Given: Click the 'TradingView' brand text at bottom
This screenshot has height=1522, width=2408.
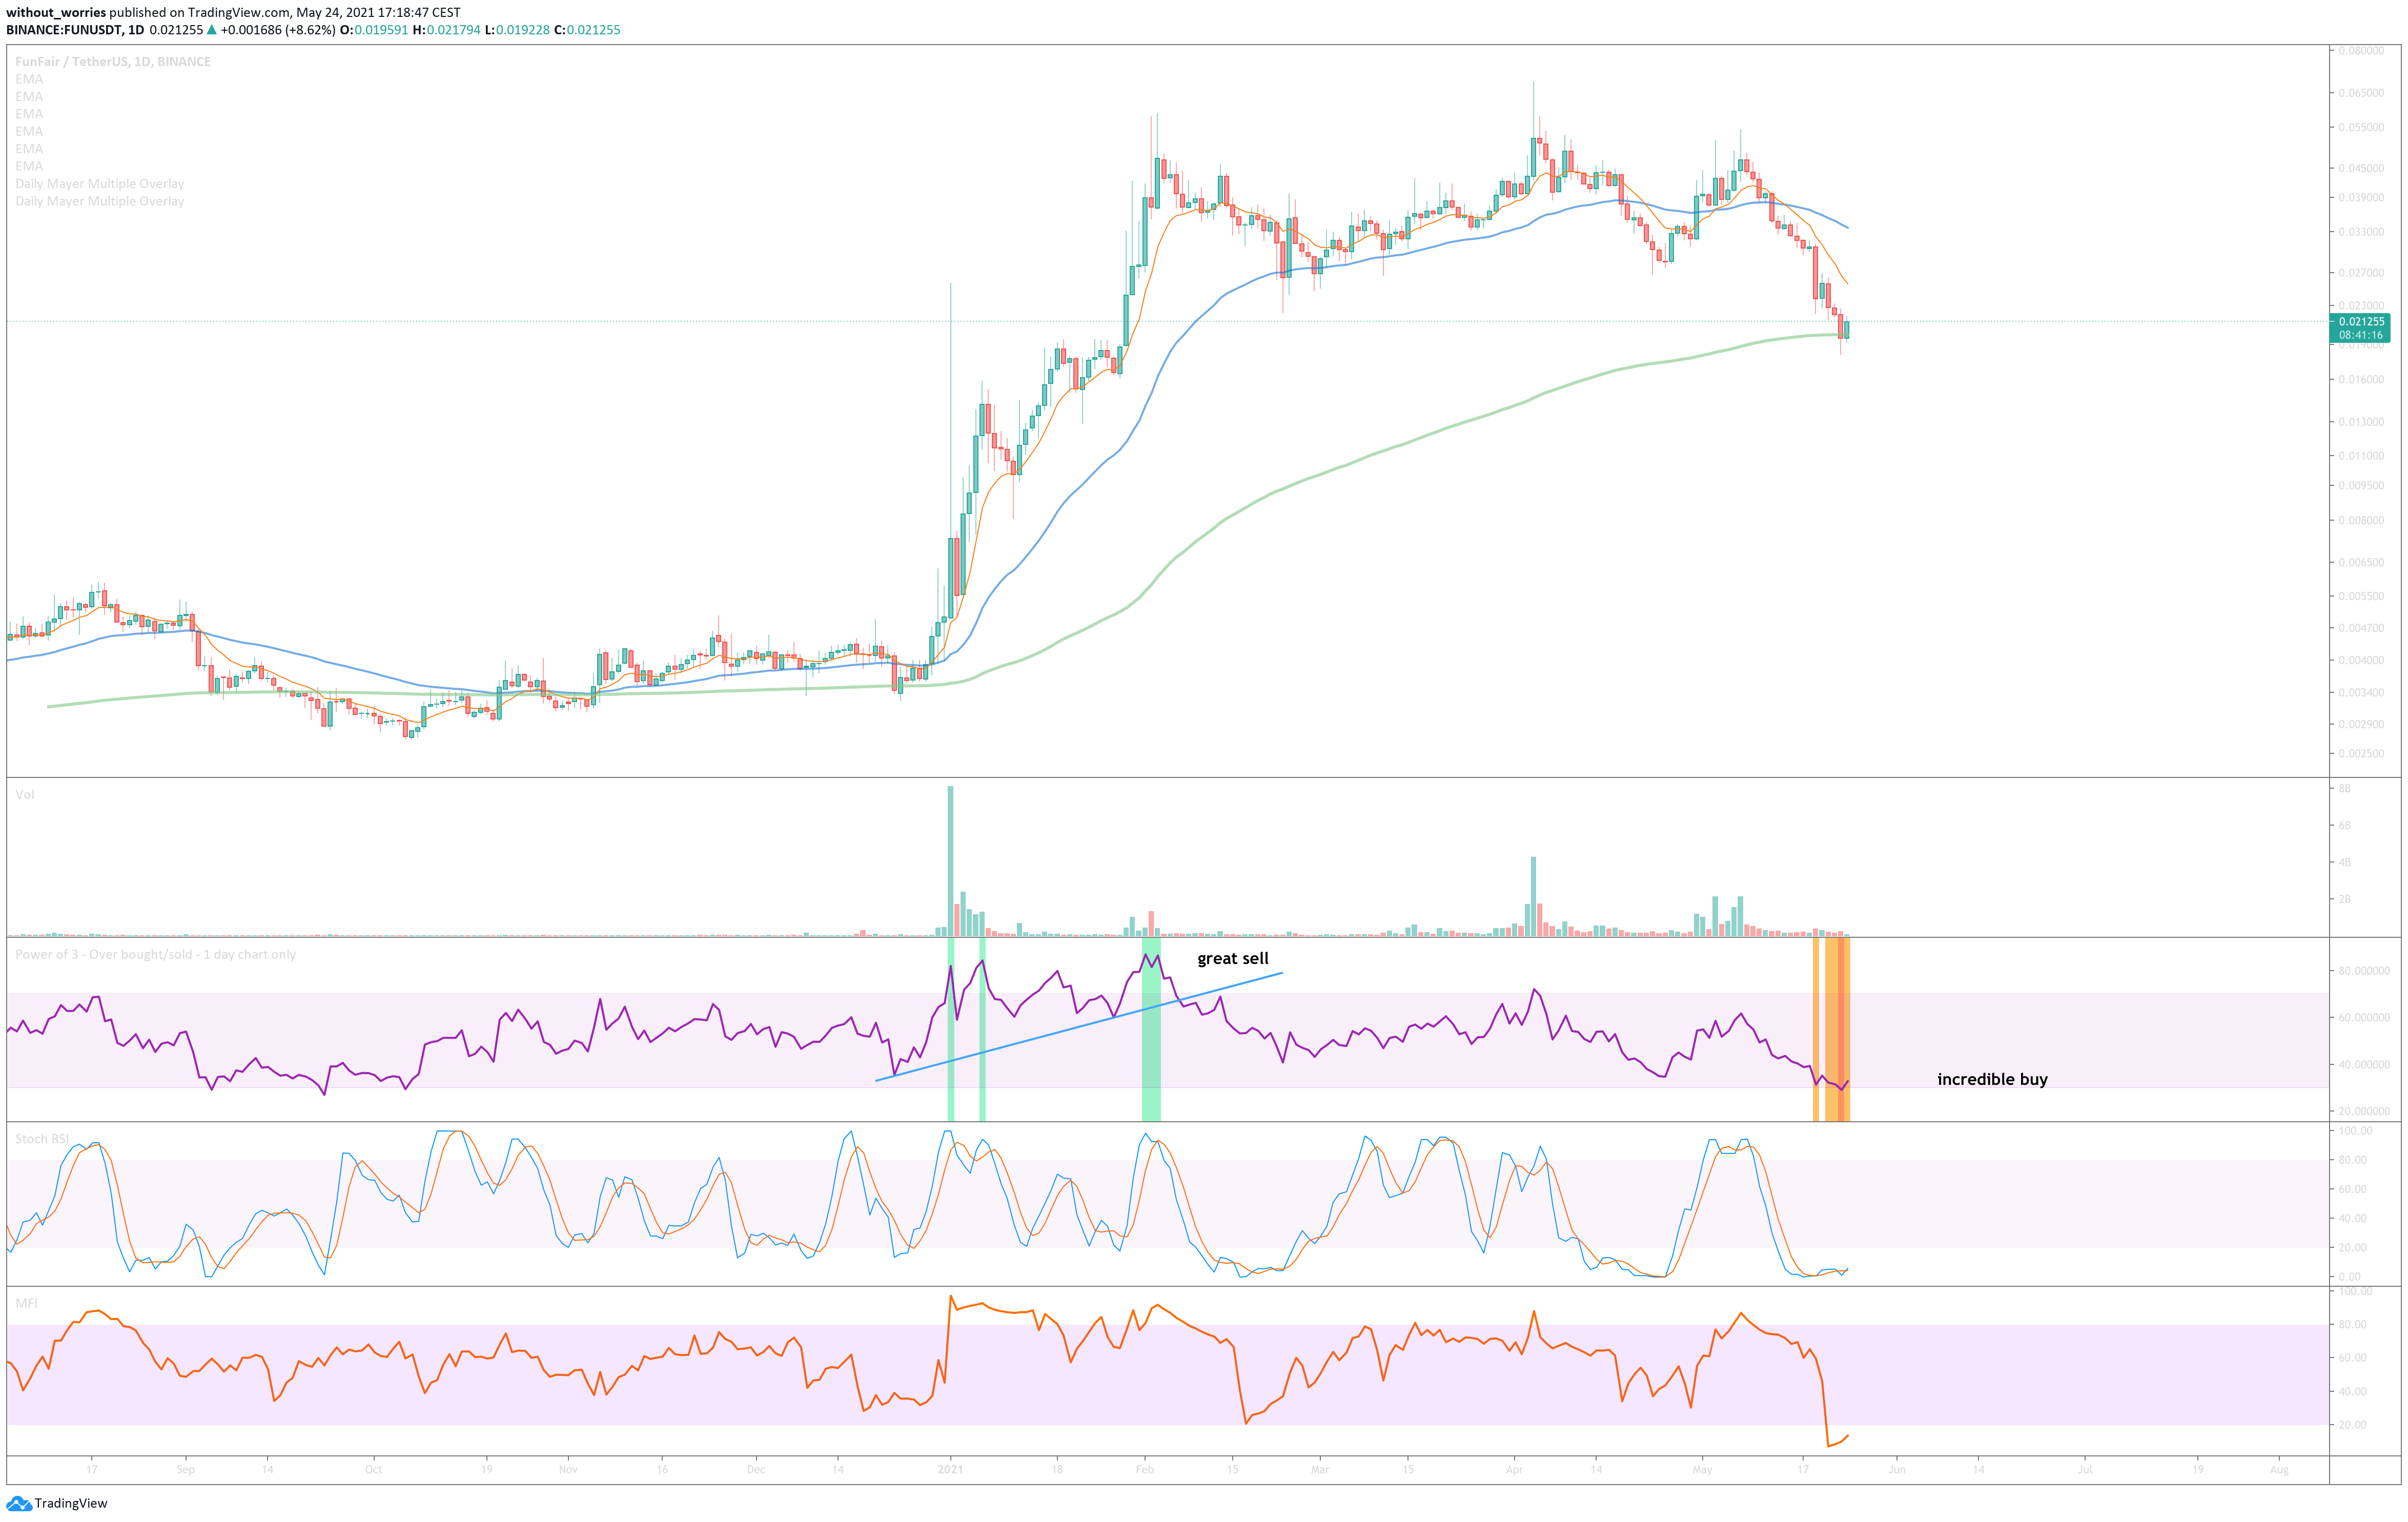Looking at the screenshot, I should coord(71,1504).
